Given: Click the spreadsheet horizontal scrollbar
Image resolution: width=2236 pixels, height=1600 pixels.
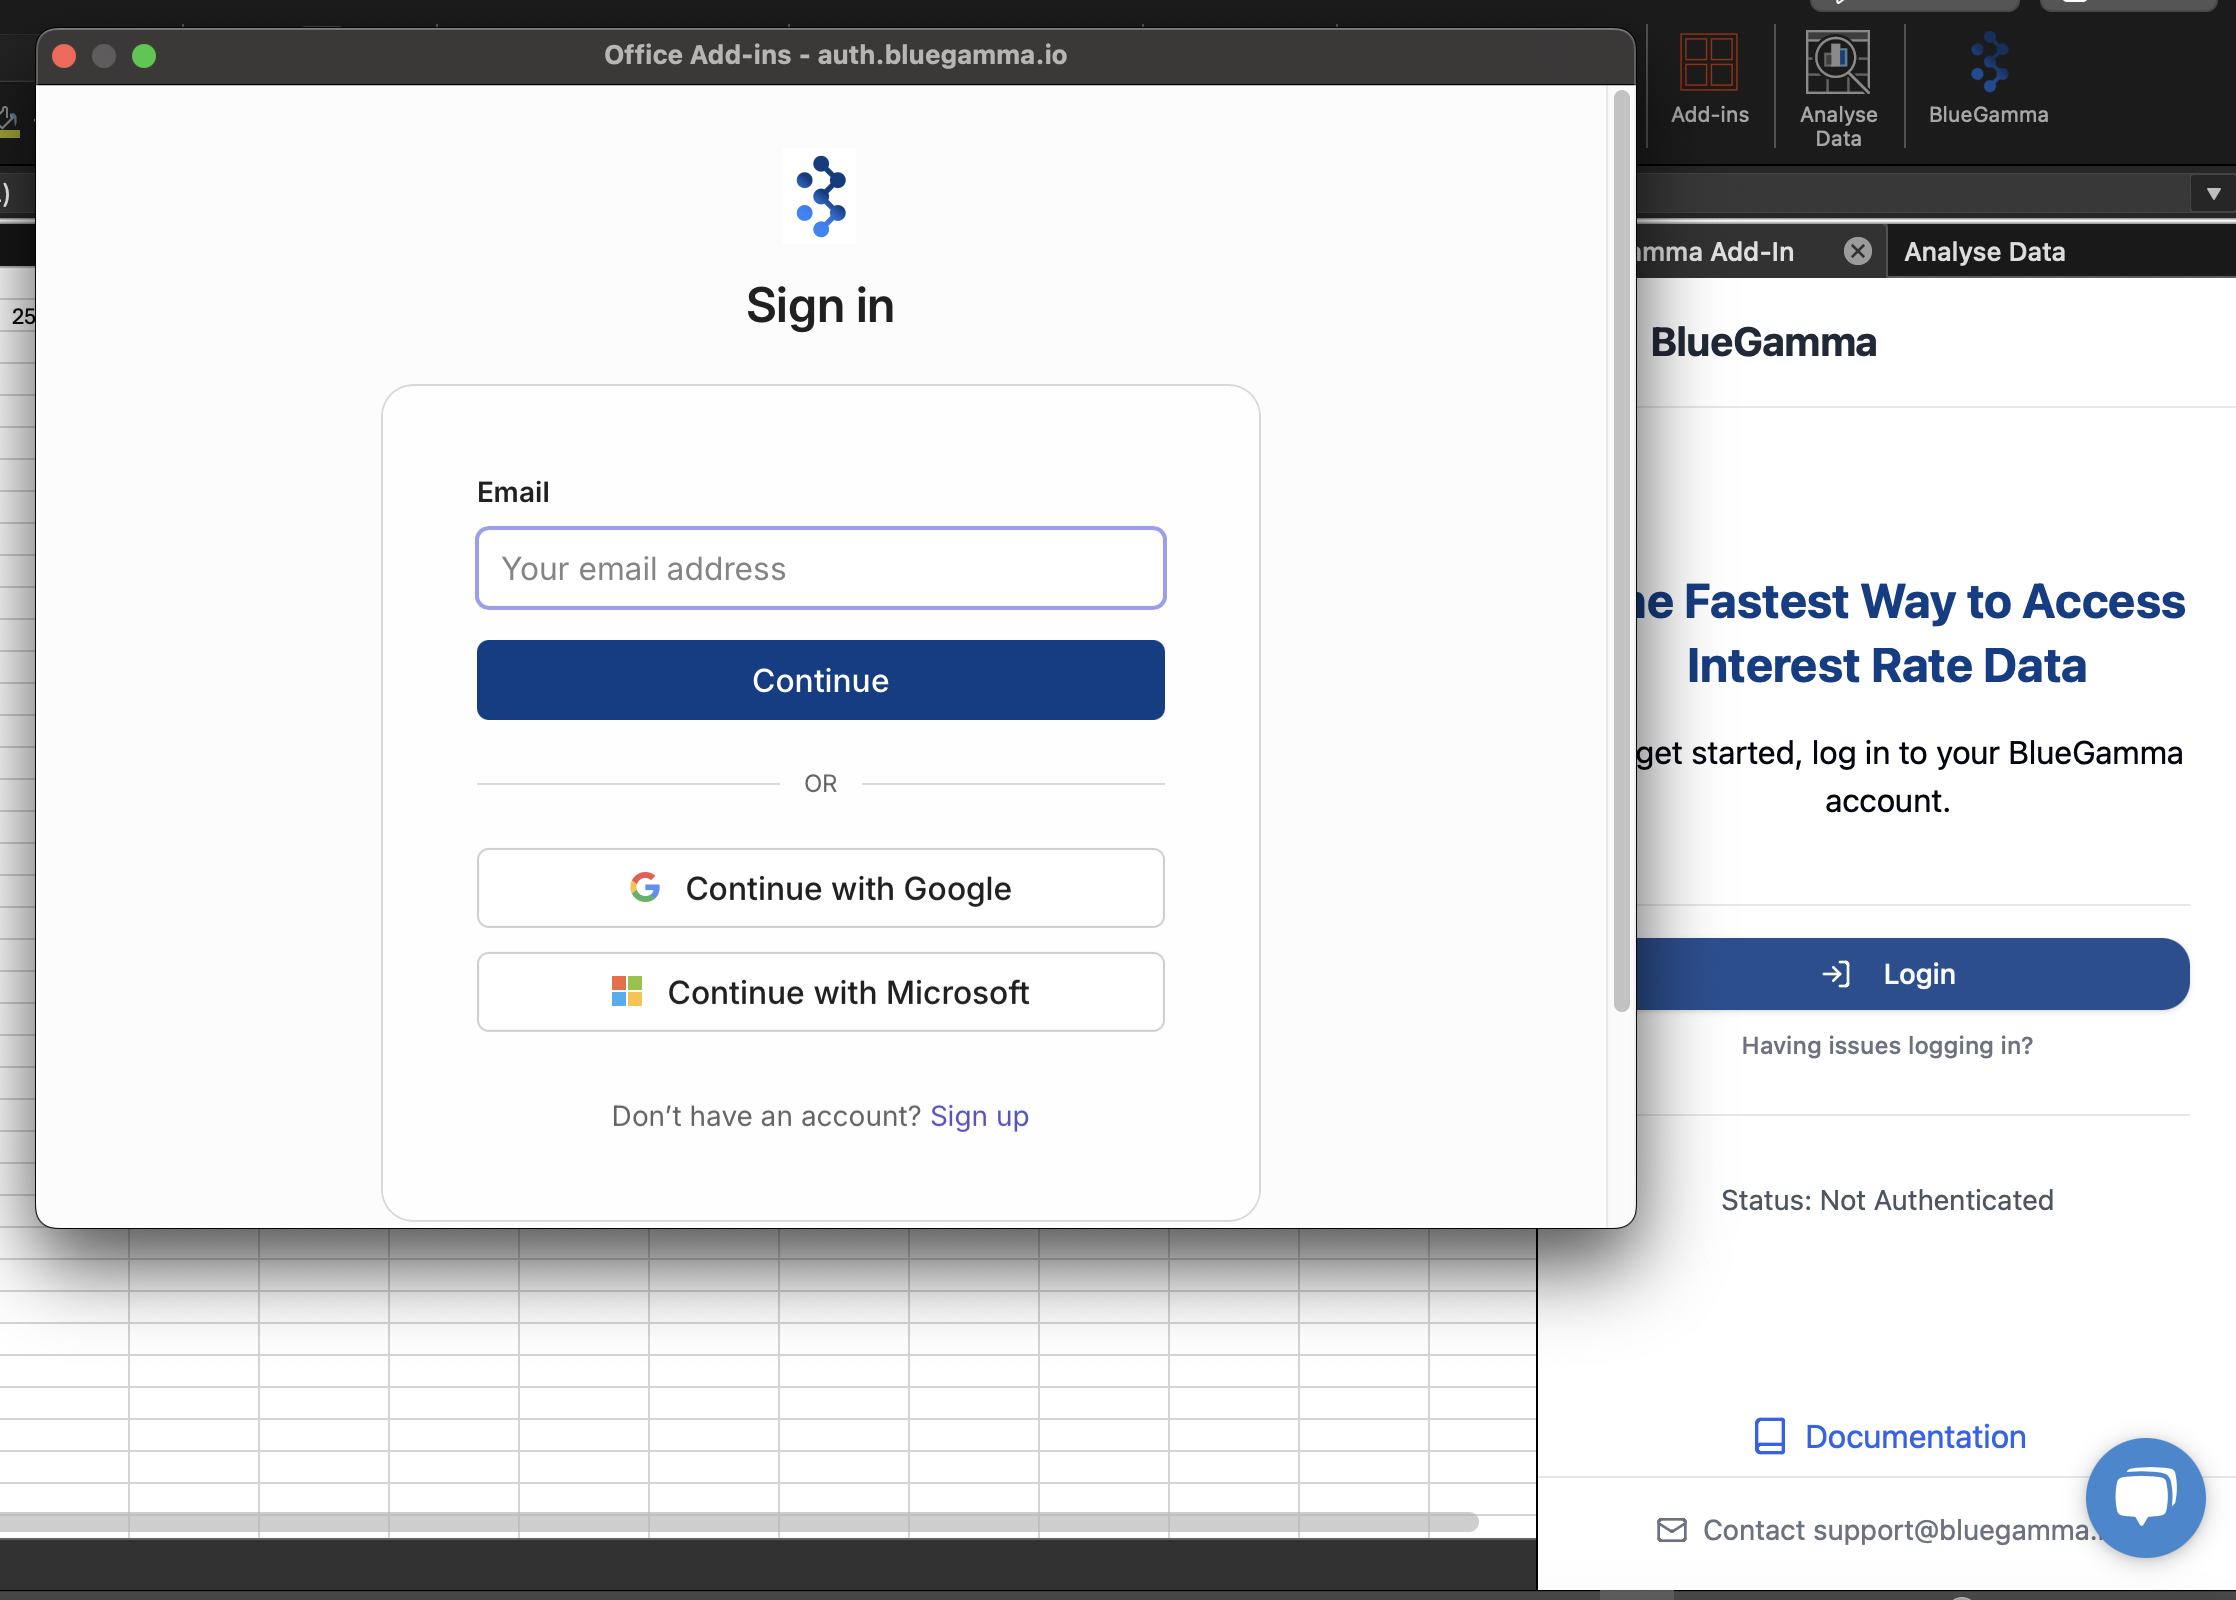Looking at the screenshot, I should [x=739, y=1523].
